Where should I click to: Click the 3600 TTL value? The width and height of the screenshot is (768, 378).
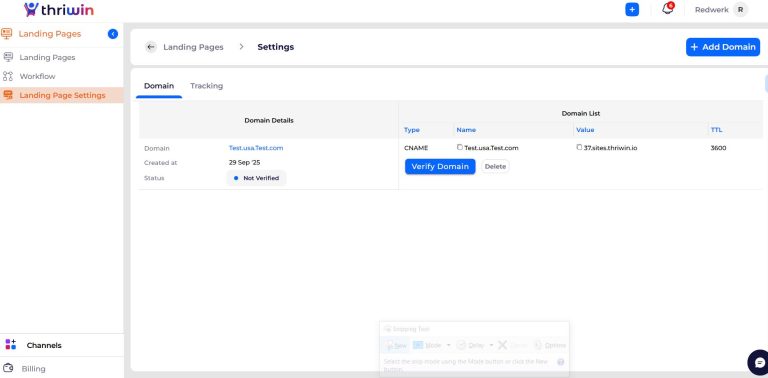(718, 148)
